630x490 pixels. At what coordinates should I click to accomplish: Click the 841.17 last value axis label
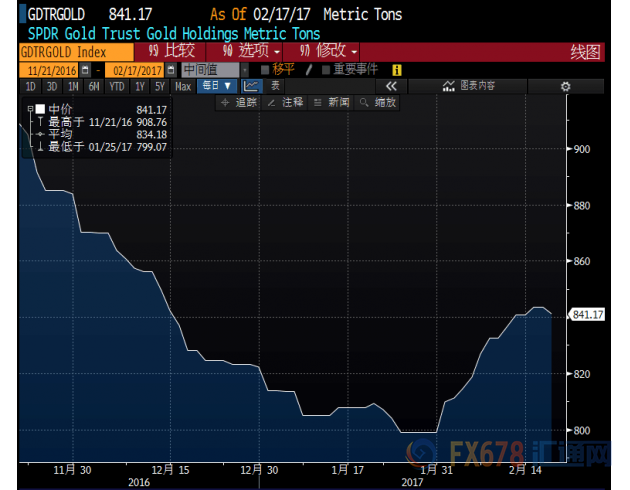click(587, 314)
